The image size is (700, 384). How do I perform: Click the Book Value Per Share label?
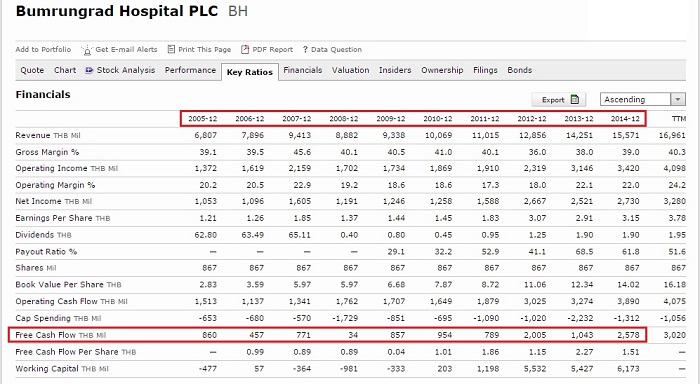(68, 285)
